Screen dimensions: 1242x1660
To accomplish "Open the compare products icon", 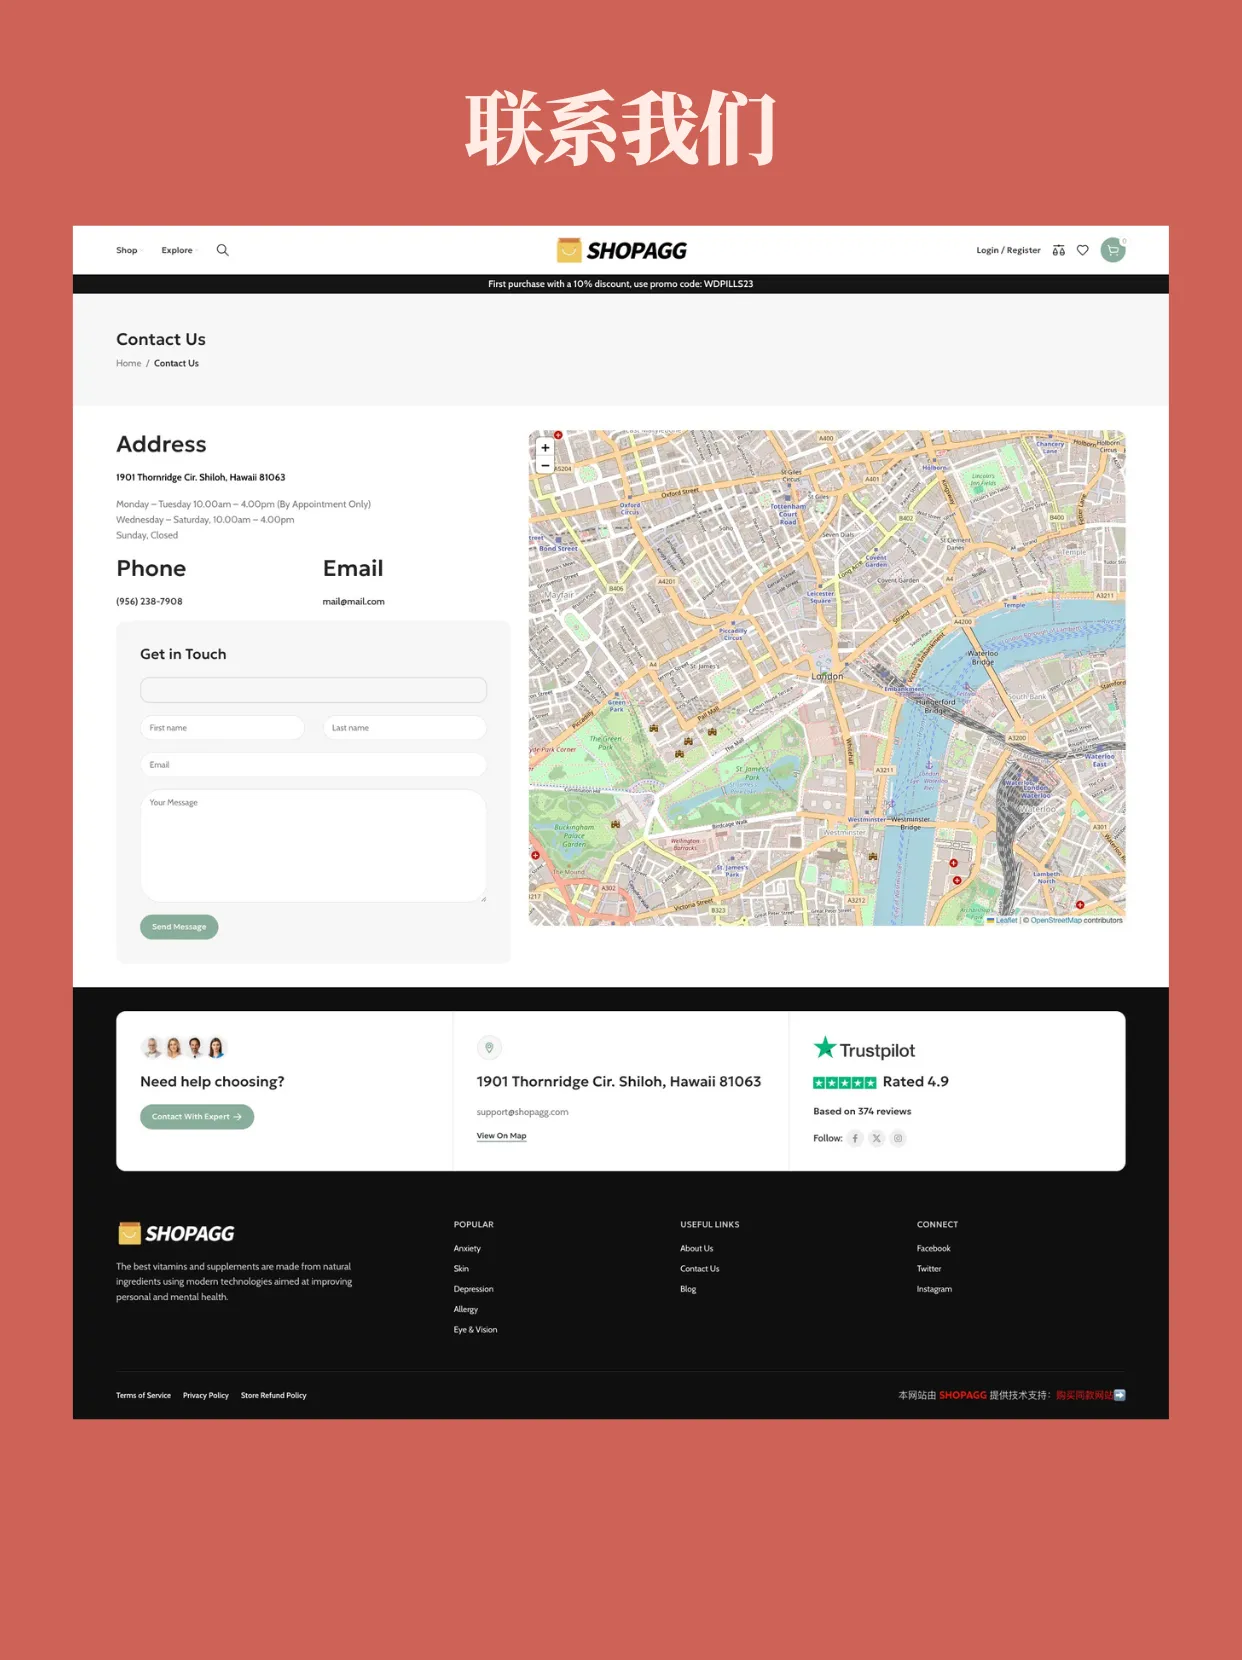I will (1059, 250).
